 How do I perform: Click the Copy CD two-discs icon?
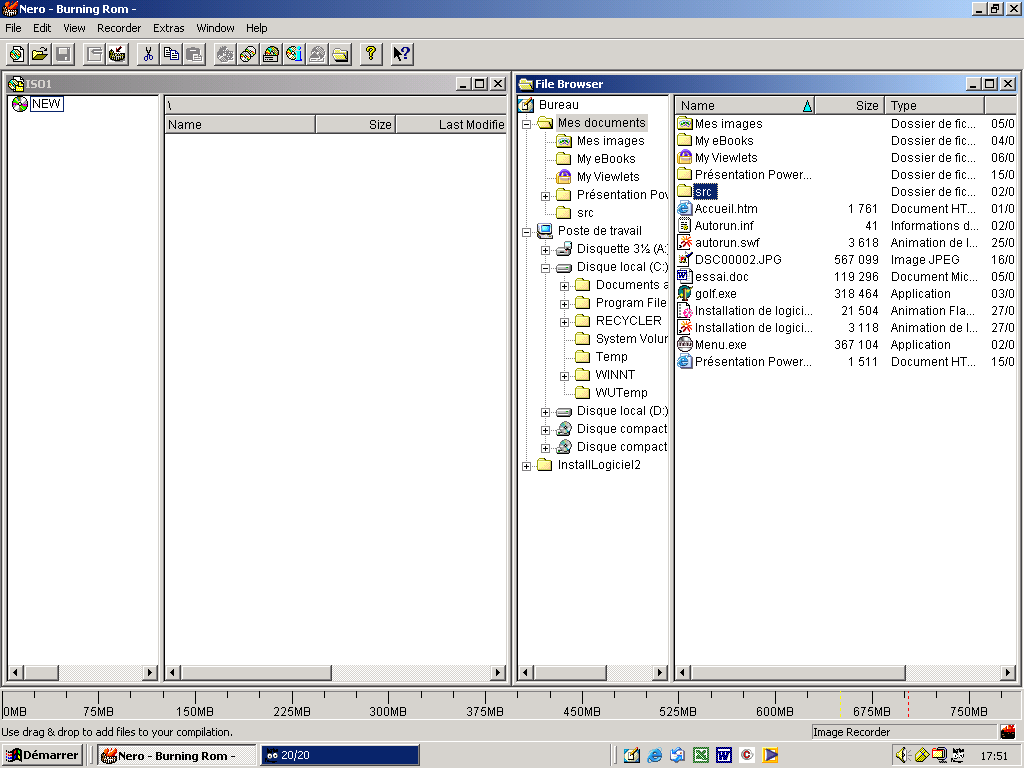pos(248,54)
